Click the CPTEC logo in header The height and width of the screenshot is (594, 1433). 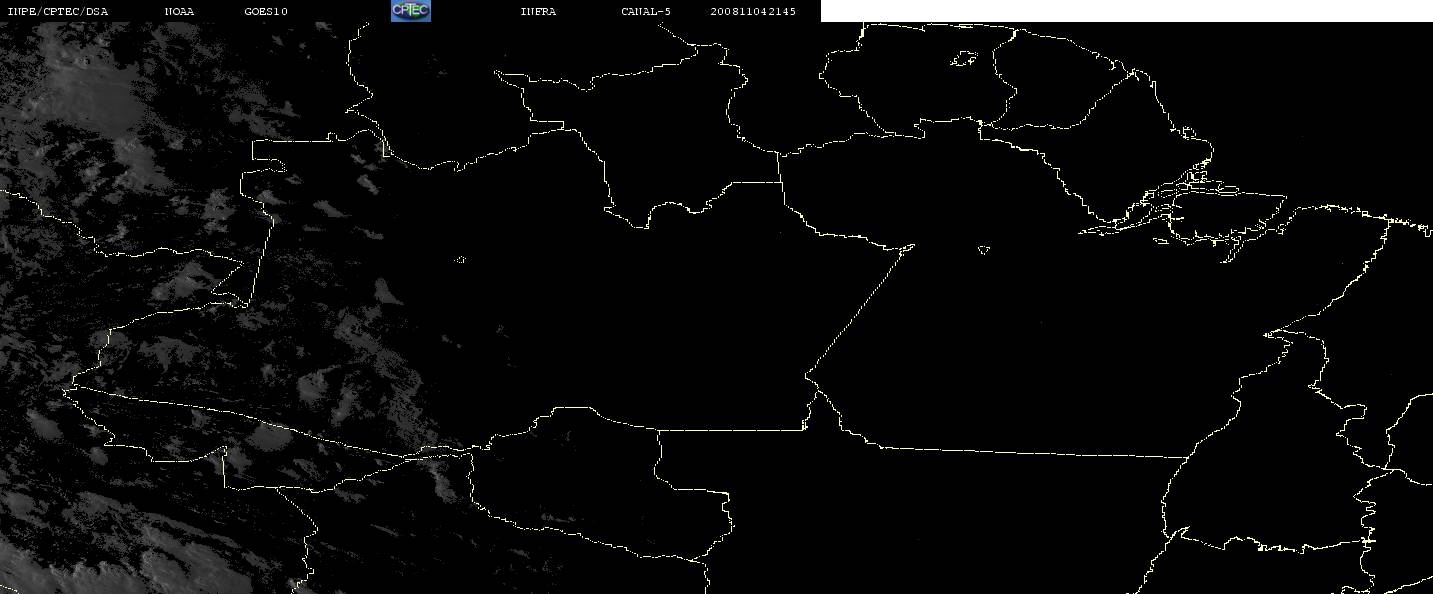point(411,11)
